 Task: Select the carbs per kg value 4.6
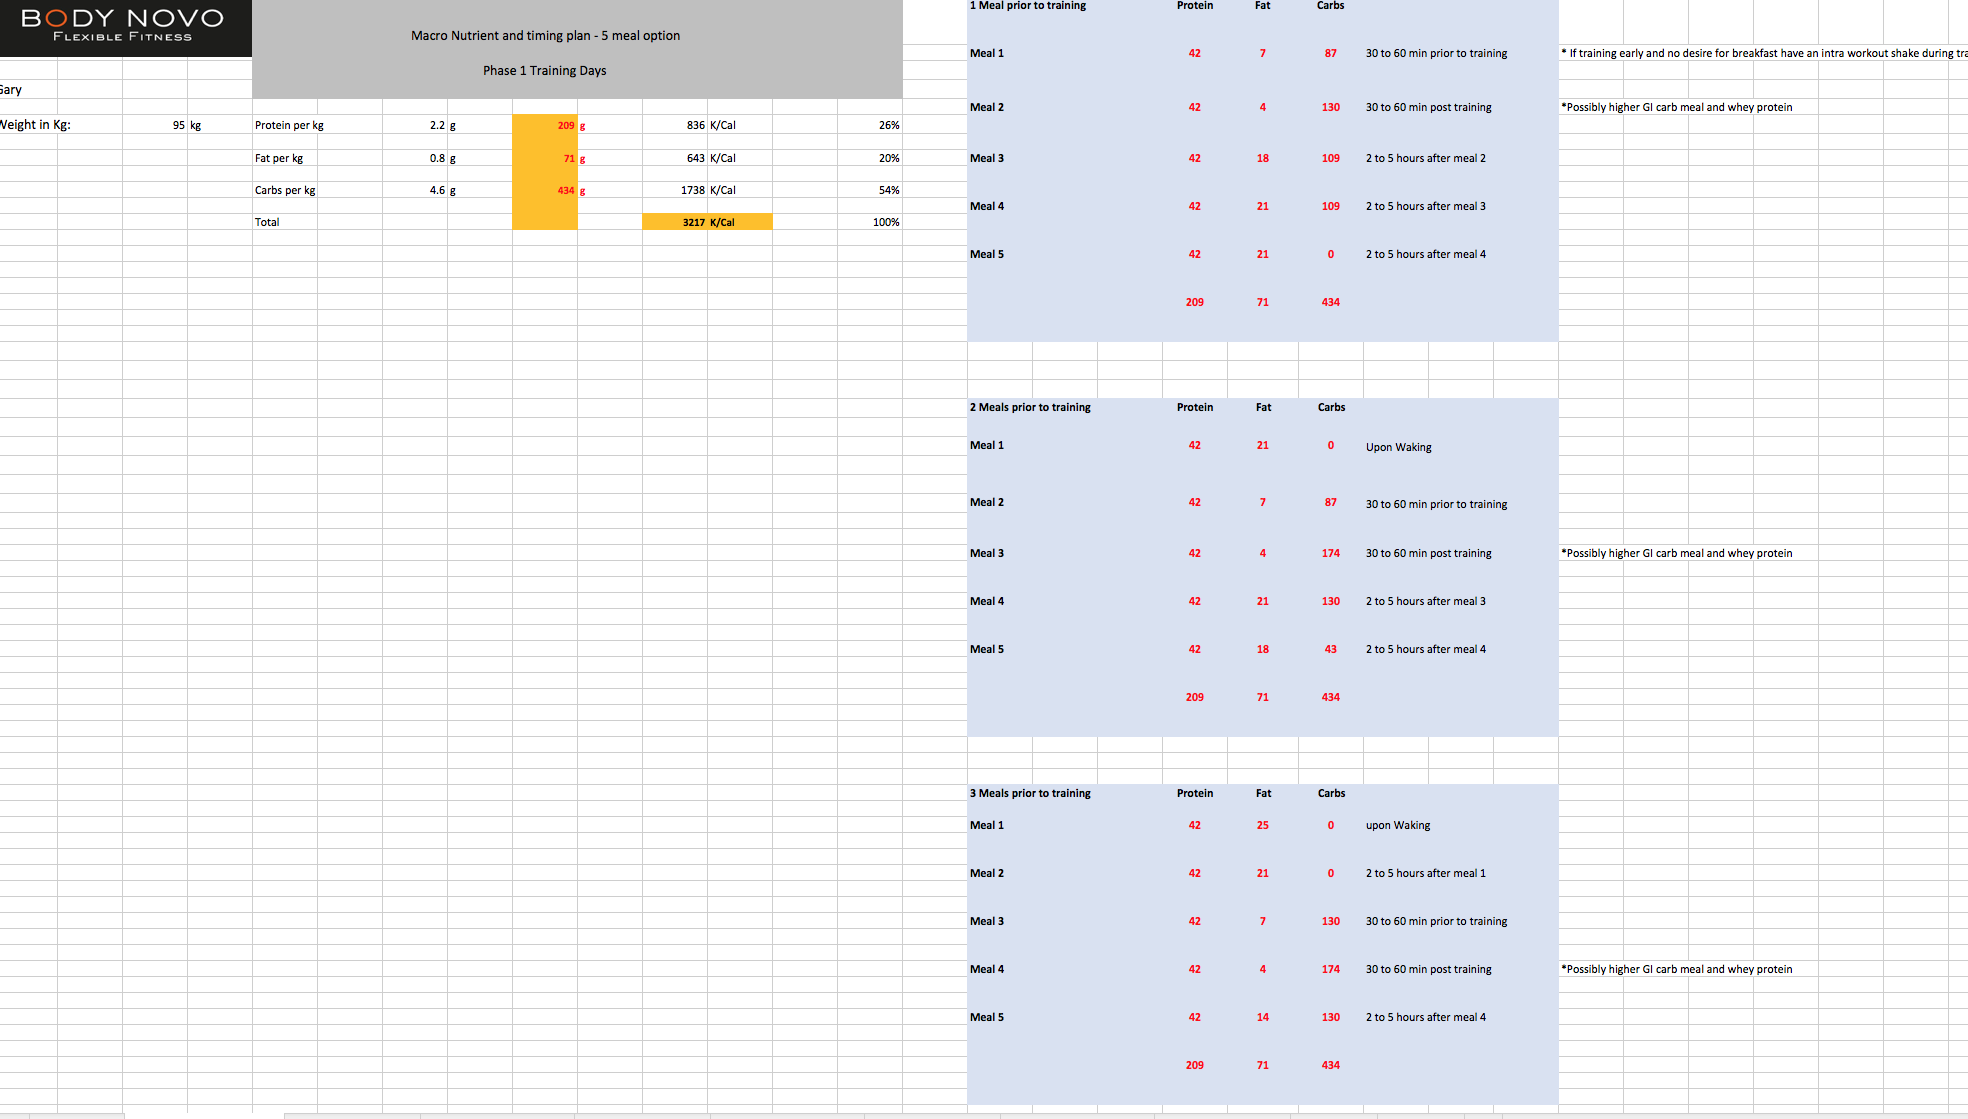coord(437,190)
